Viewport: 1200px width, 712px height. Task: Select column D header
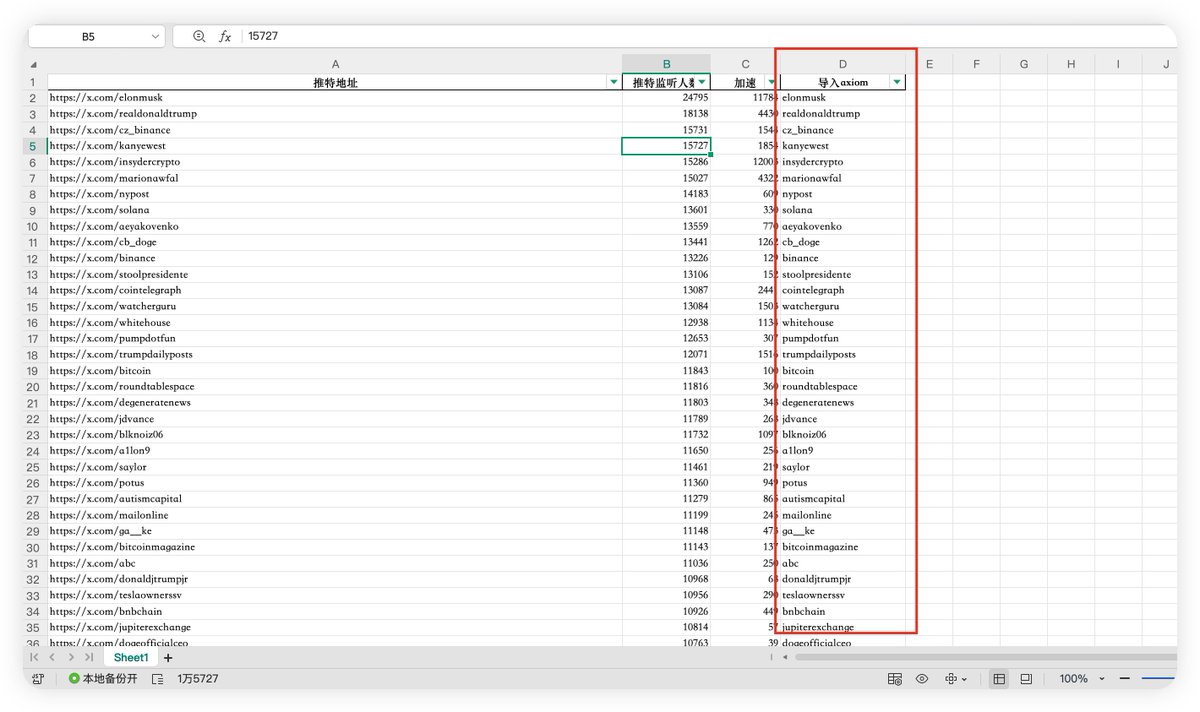[x=842, y=65]
